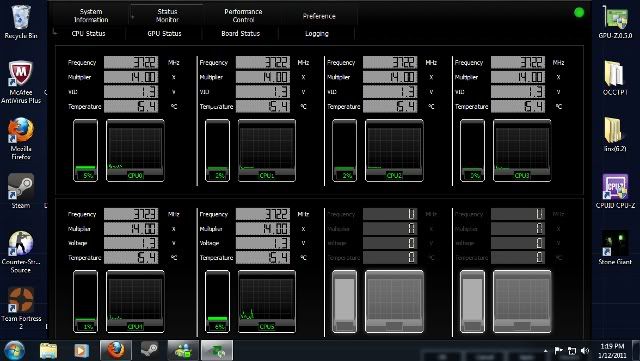This screenshot has width=640, height=361.
Task: Click the CPU1 Frequency value field
Action: click(263, 62)
